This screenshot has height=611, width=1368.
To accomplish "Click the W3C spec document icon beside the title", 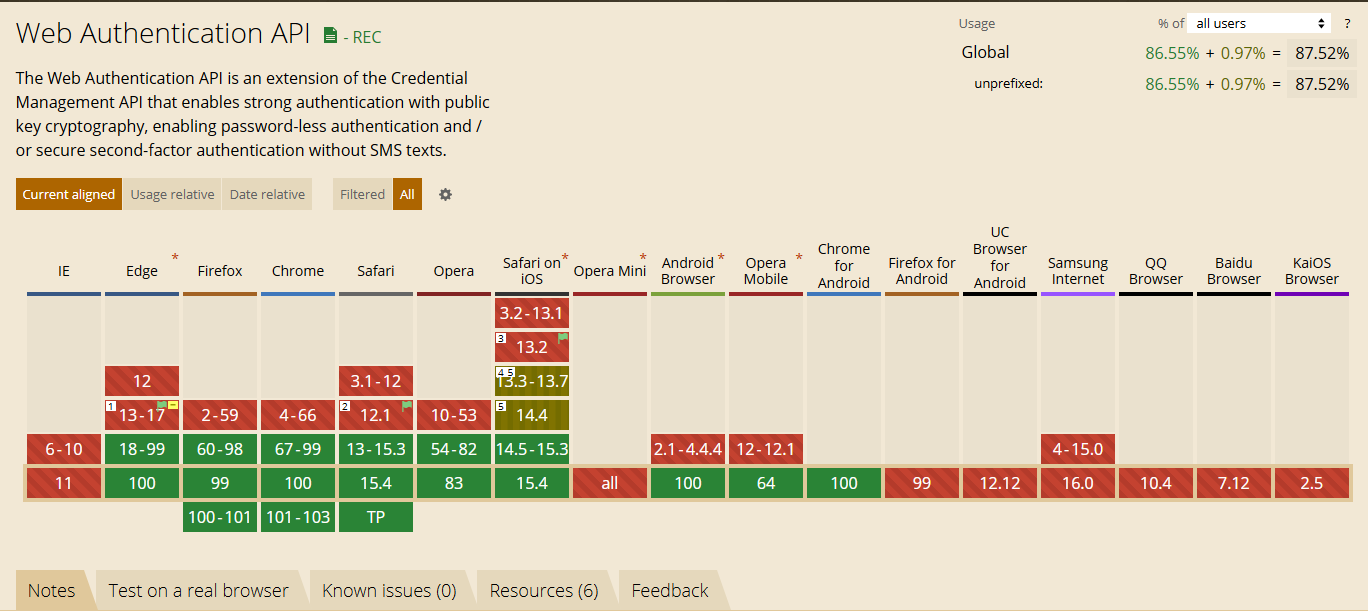I will point(330,36).
